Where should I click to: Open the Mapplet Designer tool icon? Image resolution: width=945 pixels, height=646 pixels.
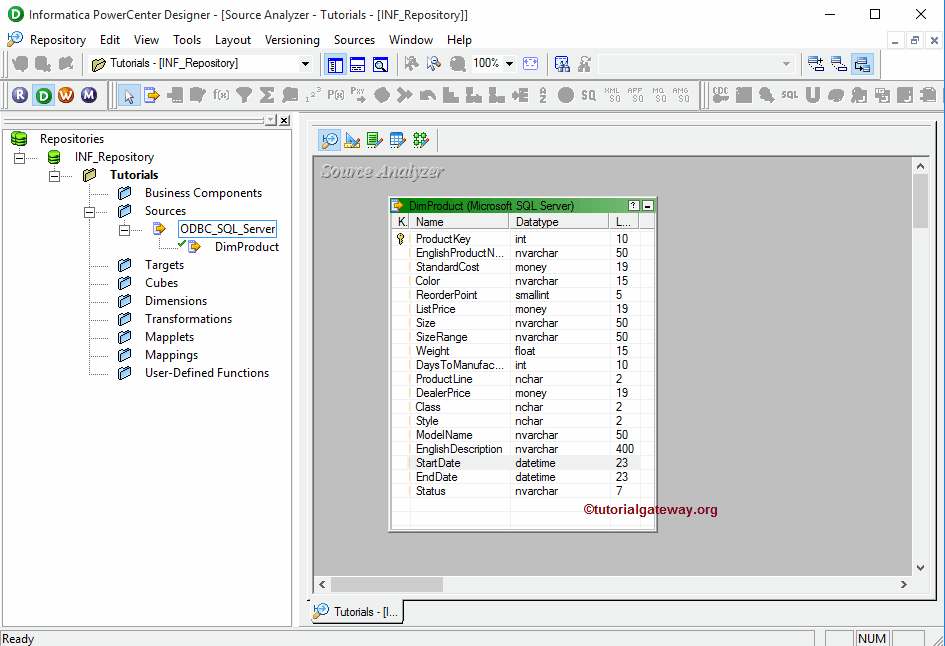point(398,140)
